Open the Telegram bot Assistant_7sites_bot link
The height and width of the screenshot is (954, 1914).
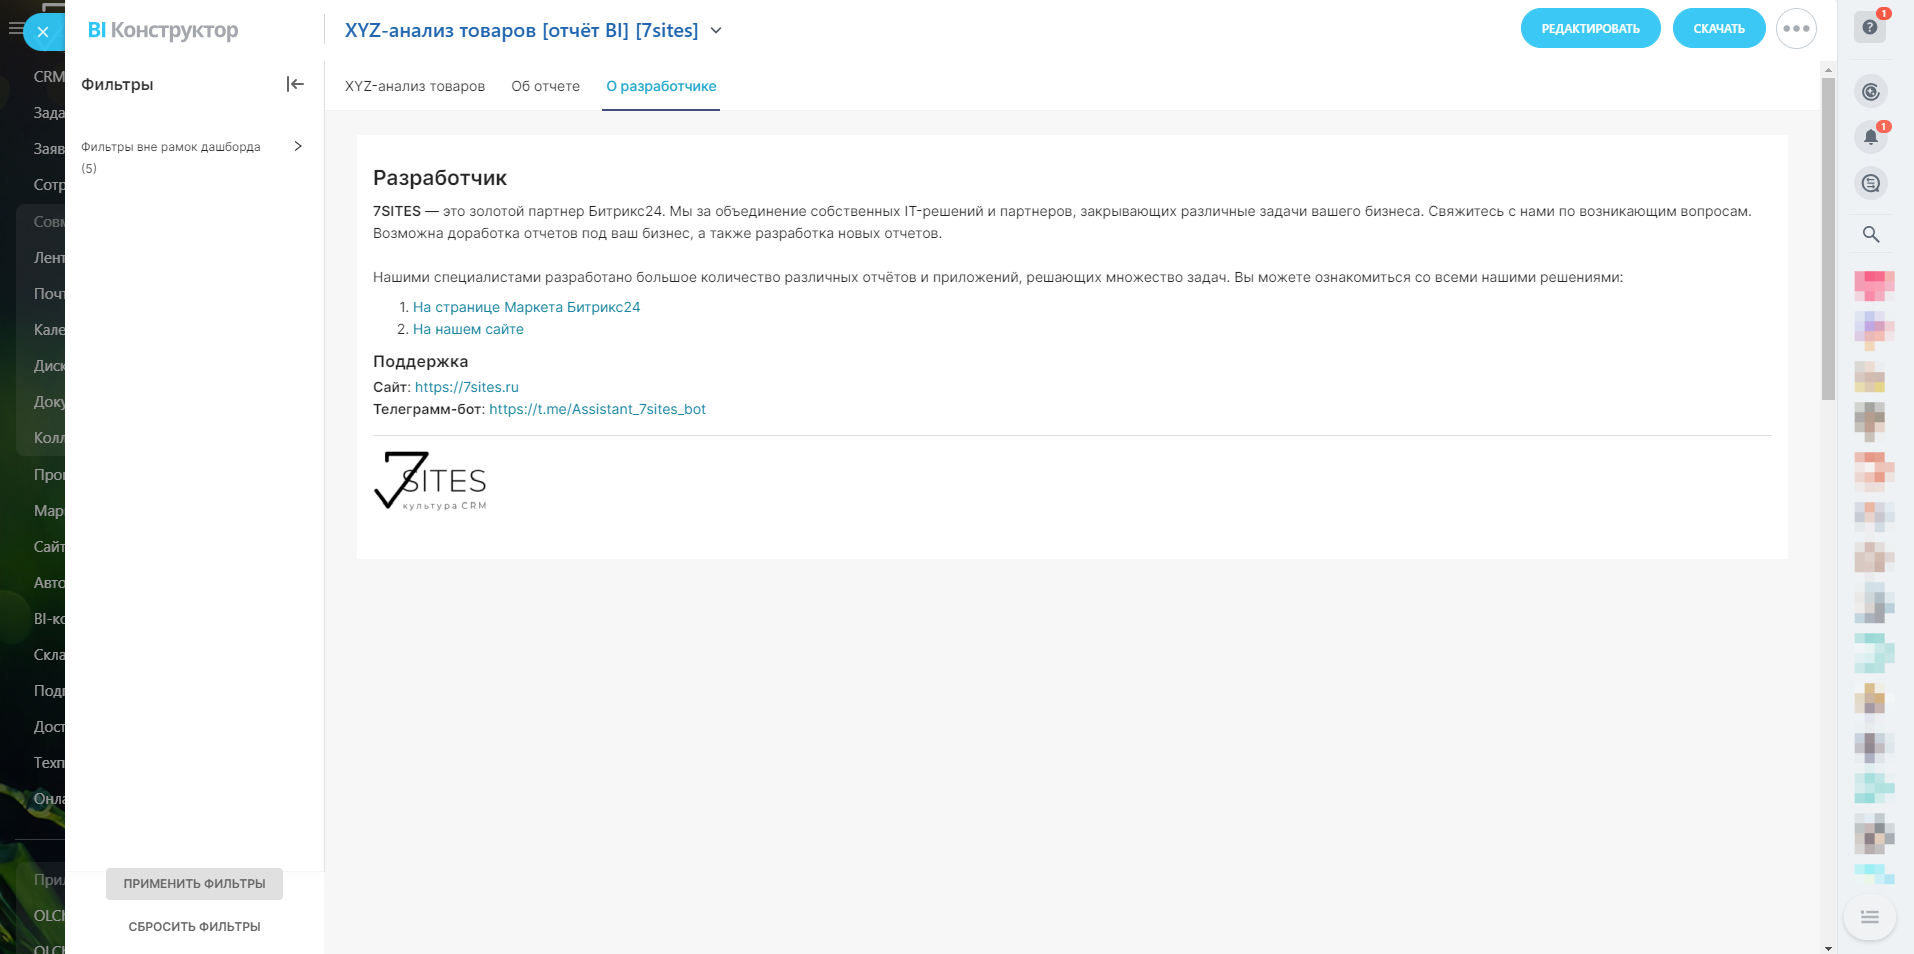[597, 409]
